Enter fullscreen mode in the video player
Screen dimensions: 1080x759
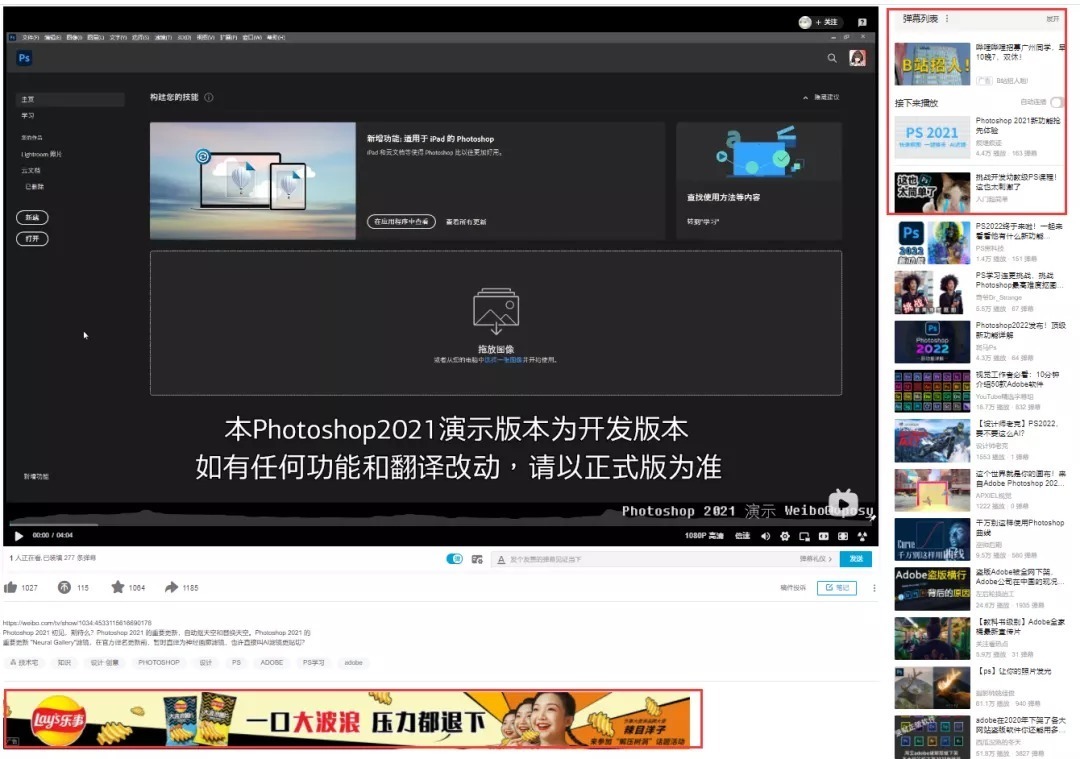862,536
